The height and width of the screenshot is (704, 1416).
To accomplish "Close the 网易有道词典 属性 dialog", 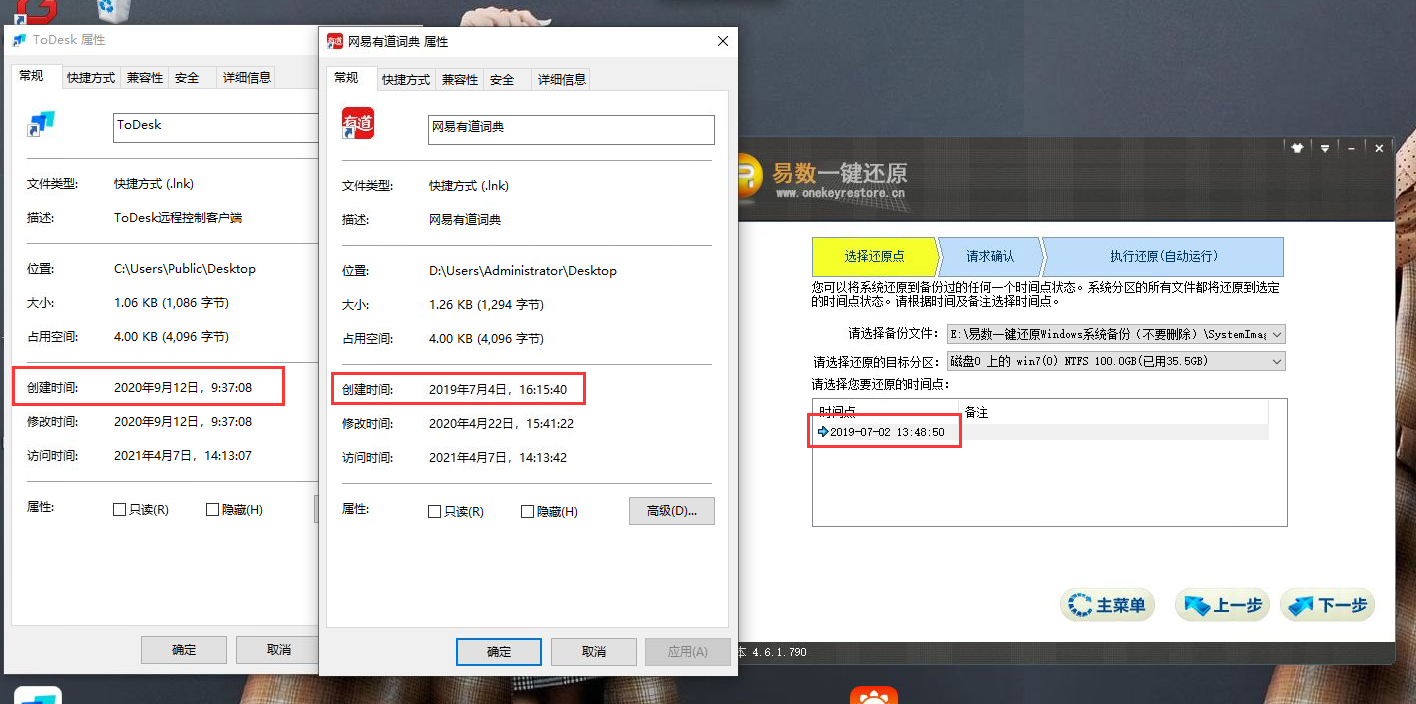I will click(x=722, y=41).
